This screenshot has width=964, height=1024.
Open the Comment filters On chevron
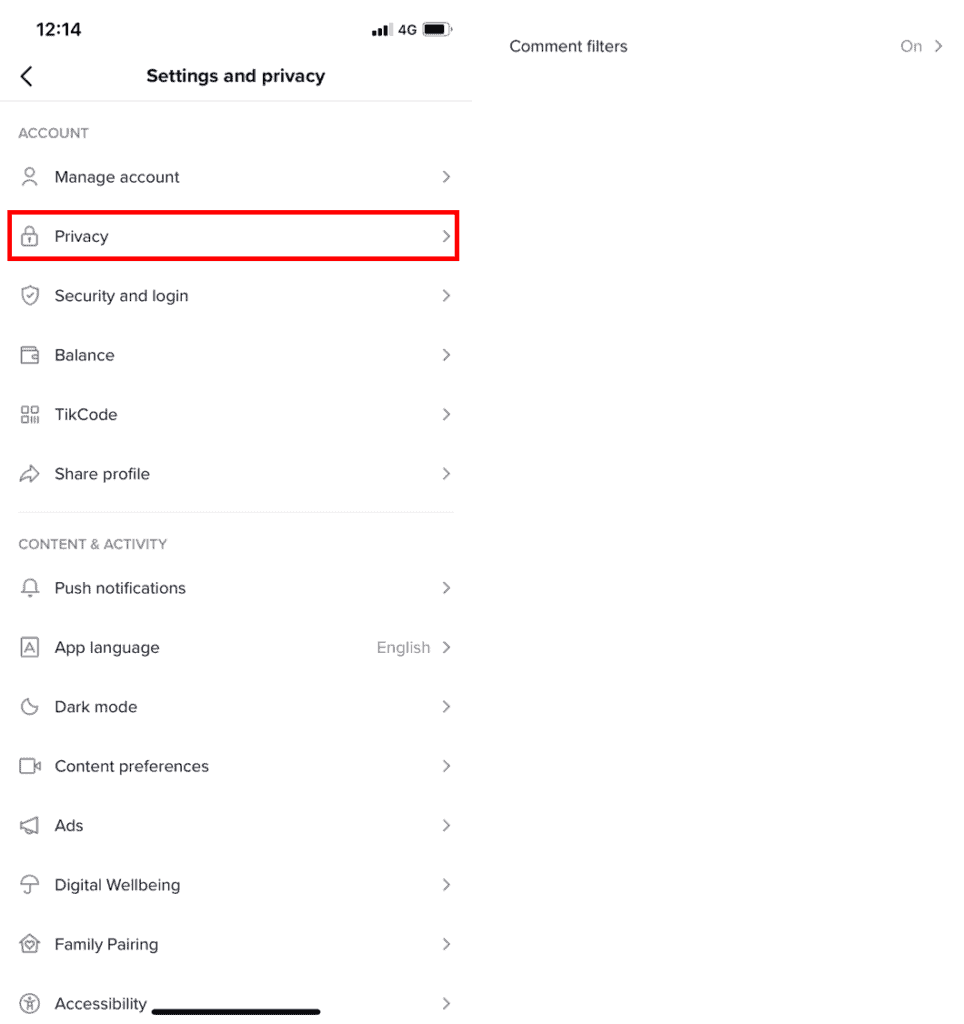(x=938, y=46)
